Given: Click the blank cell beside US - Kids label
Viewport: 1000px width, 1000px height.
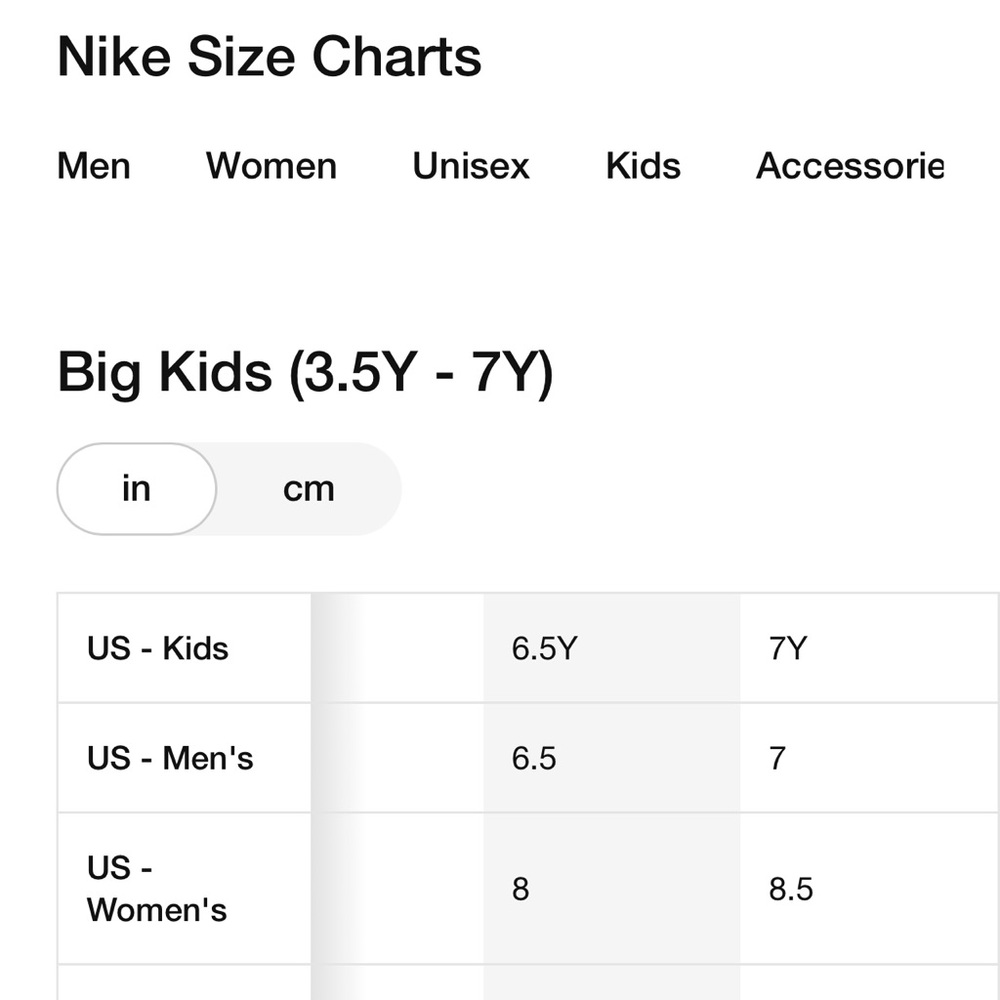Looking at the screenshot, I should click(x=398, y=648).
